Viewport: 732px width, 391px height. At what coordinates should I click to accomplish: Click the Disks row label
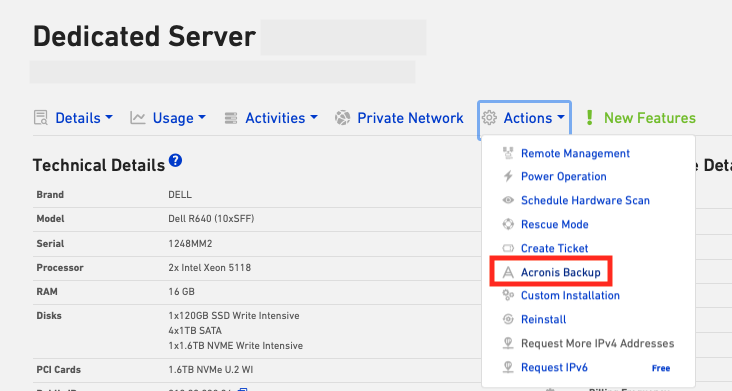pos(49,316)
